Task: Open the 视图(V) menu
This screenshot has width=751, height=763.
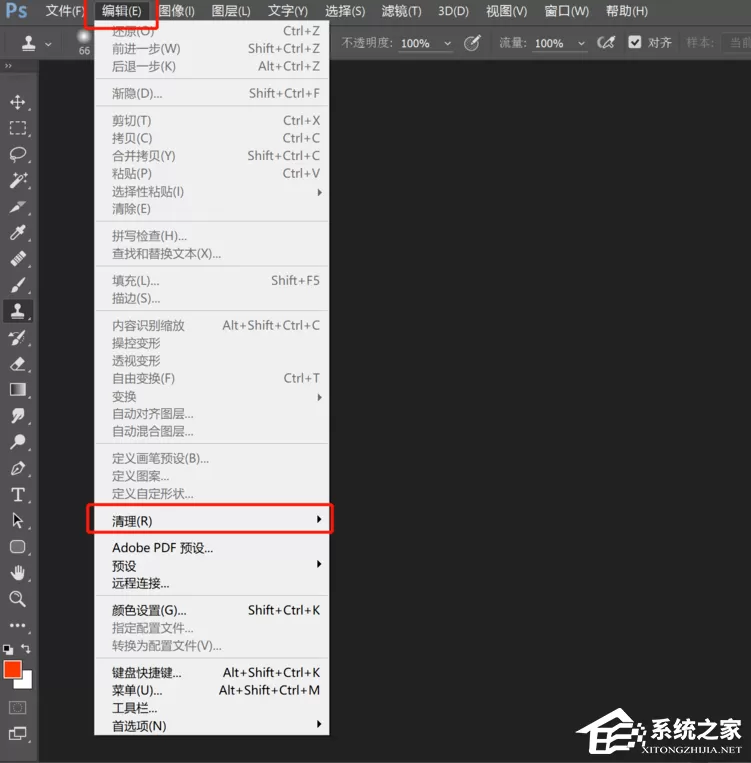Action: [506, 11]
